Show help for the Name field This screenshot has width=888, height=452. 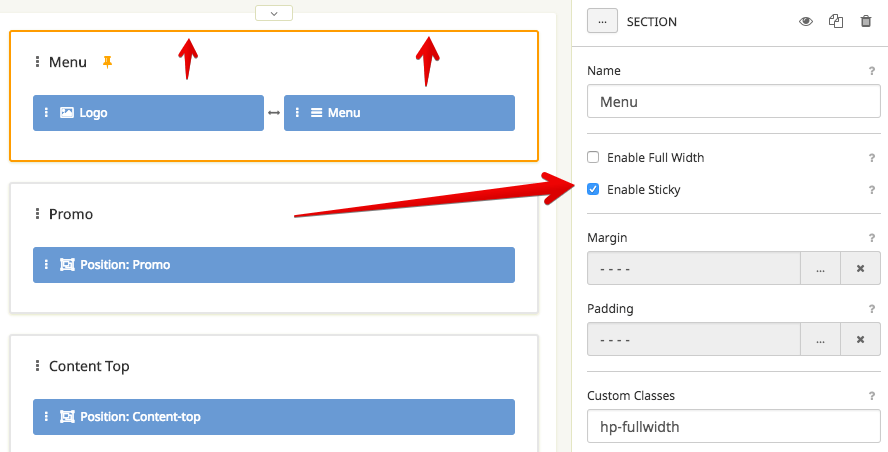872,71
